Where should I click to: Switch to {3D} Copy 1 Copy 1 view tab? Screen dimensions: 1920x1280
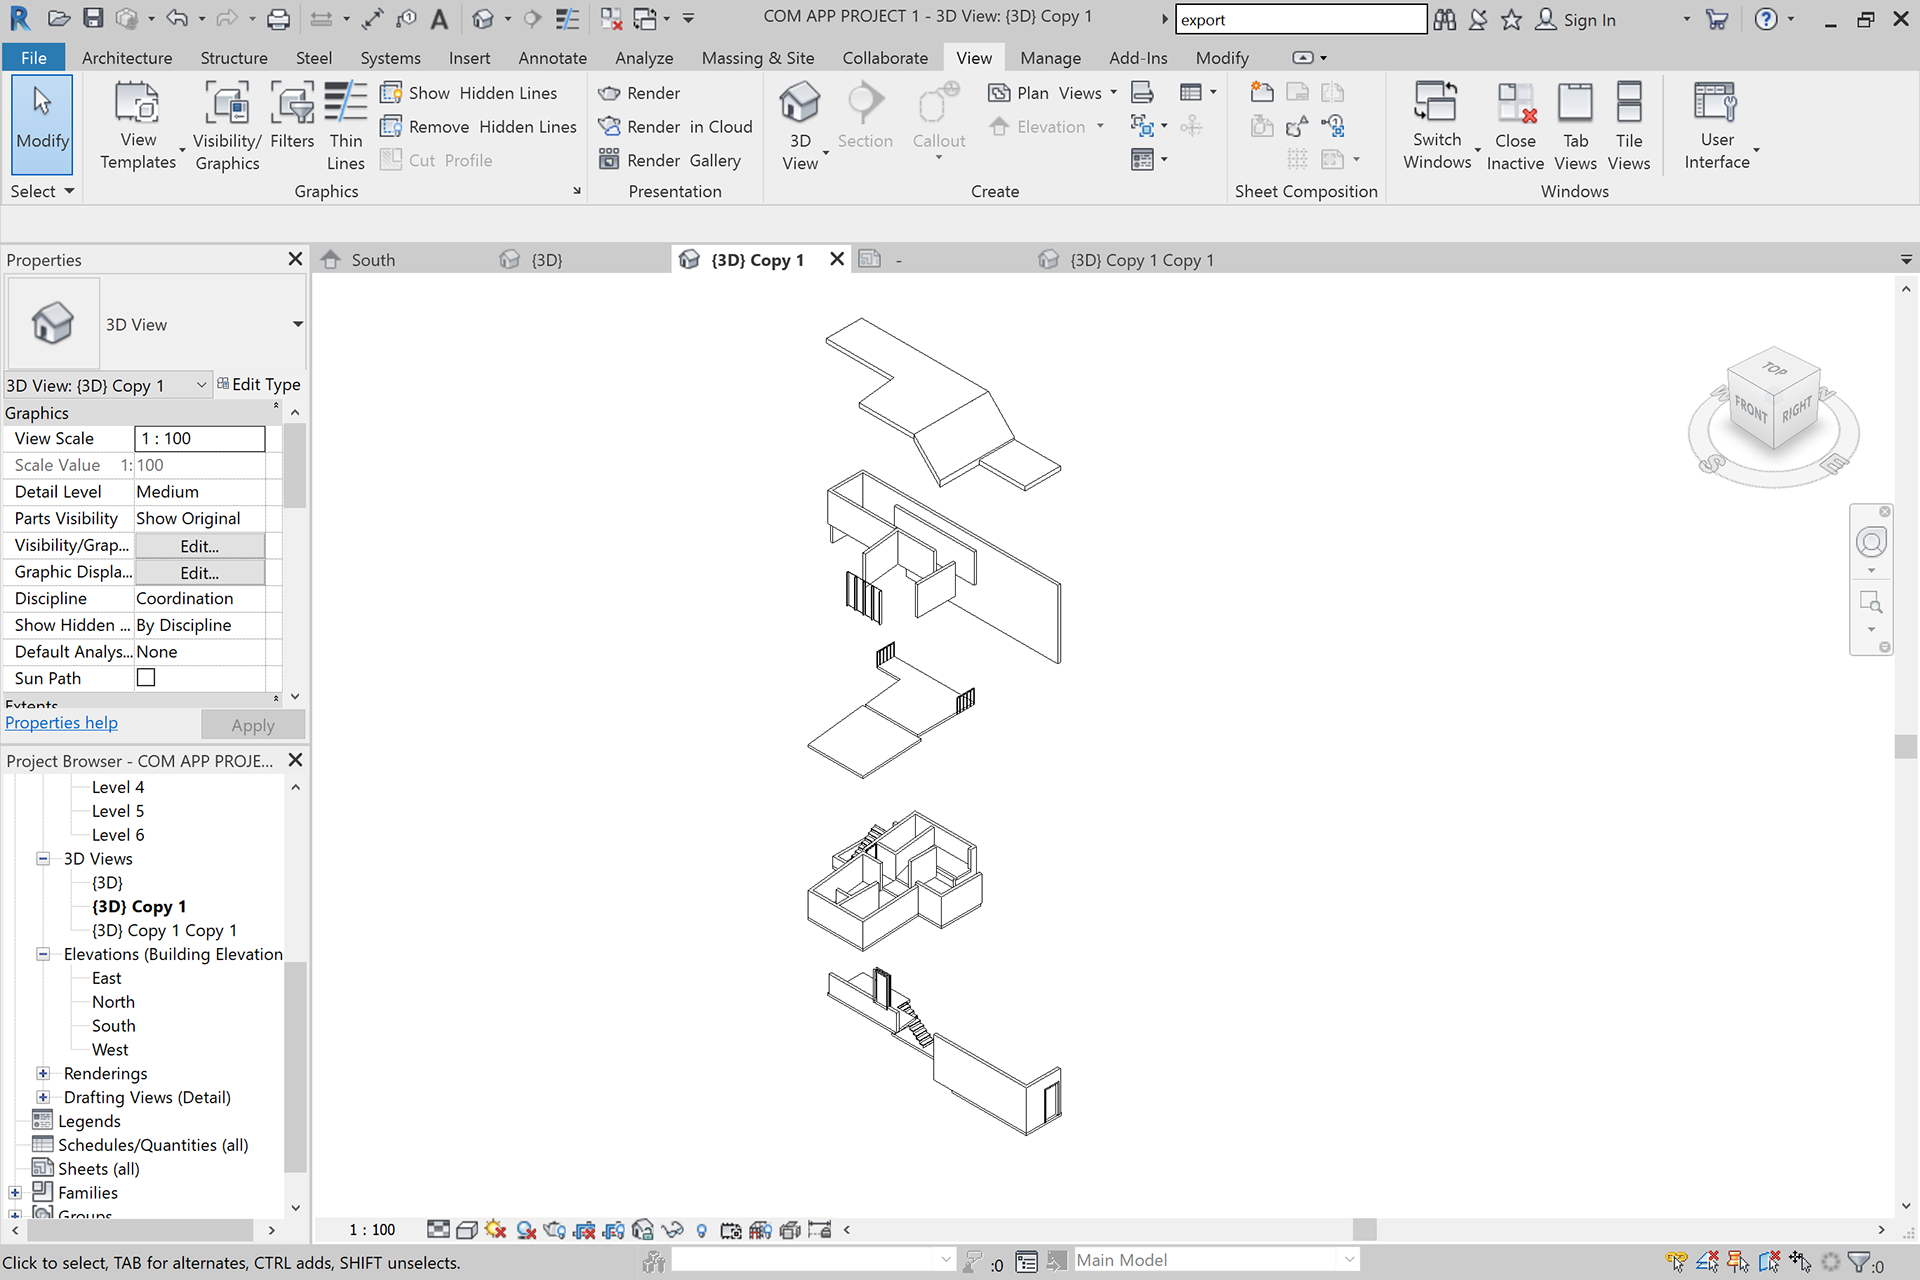click(1141, 260)
